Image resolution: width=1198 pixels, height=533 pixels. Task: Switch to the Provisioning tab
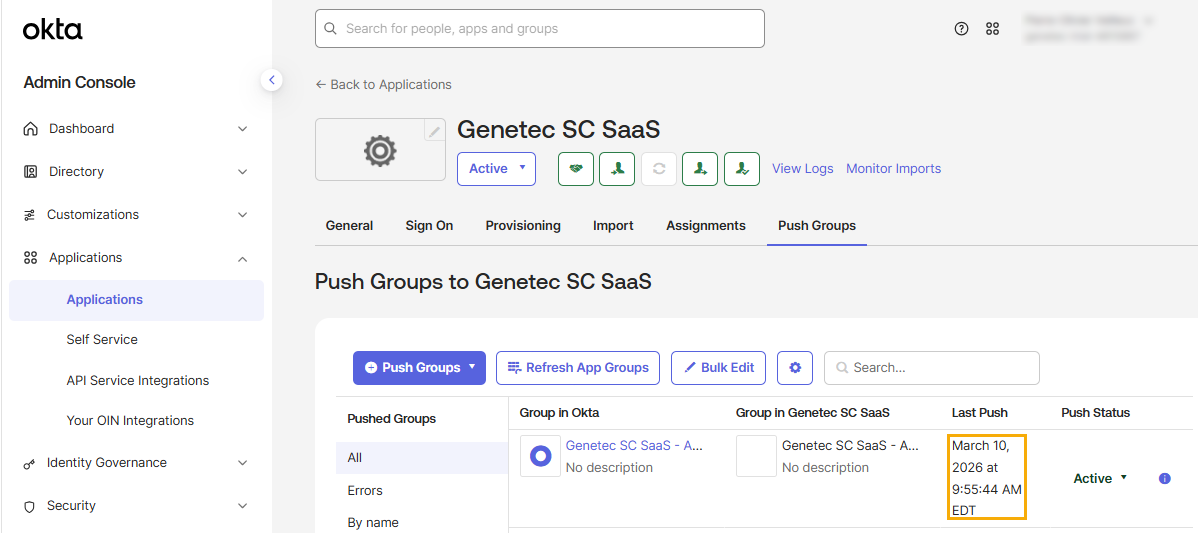(523, 226)
